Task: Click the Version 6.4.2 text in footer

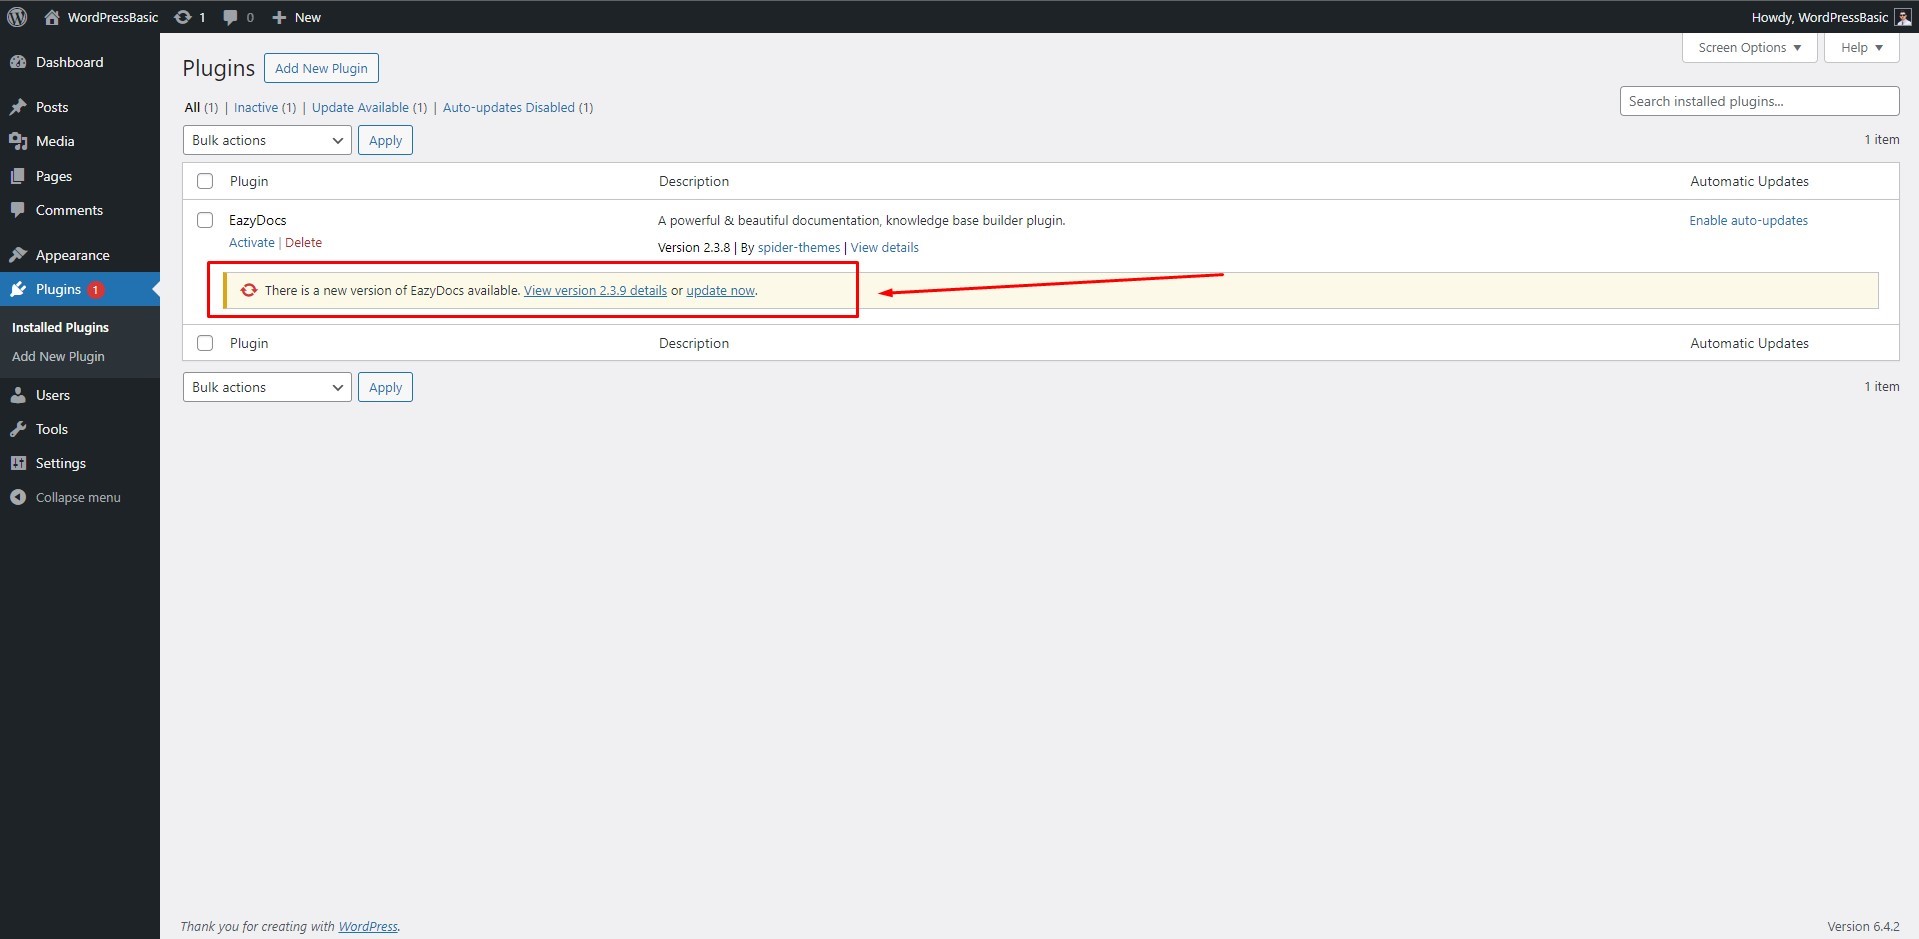Action: pos(1863,926)
